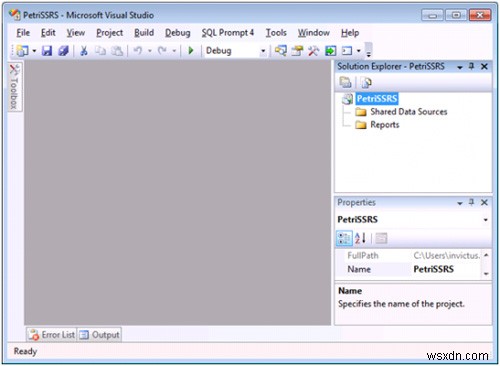The image size is (500, 366).
Task: Select the PetriSSRS project node
Action: [x=377, y=99]
